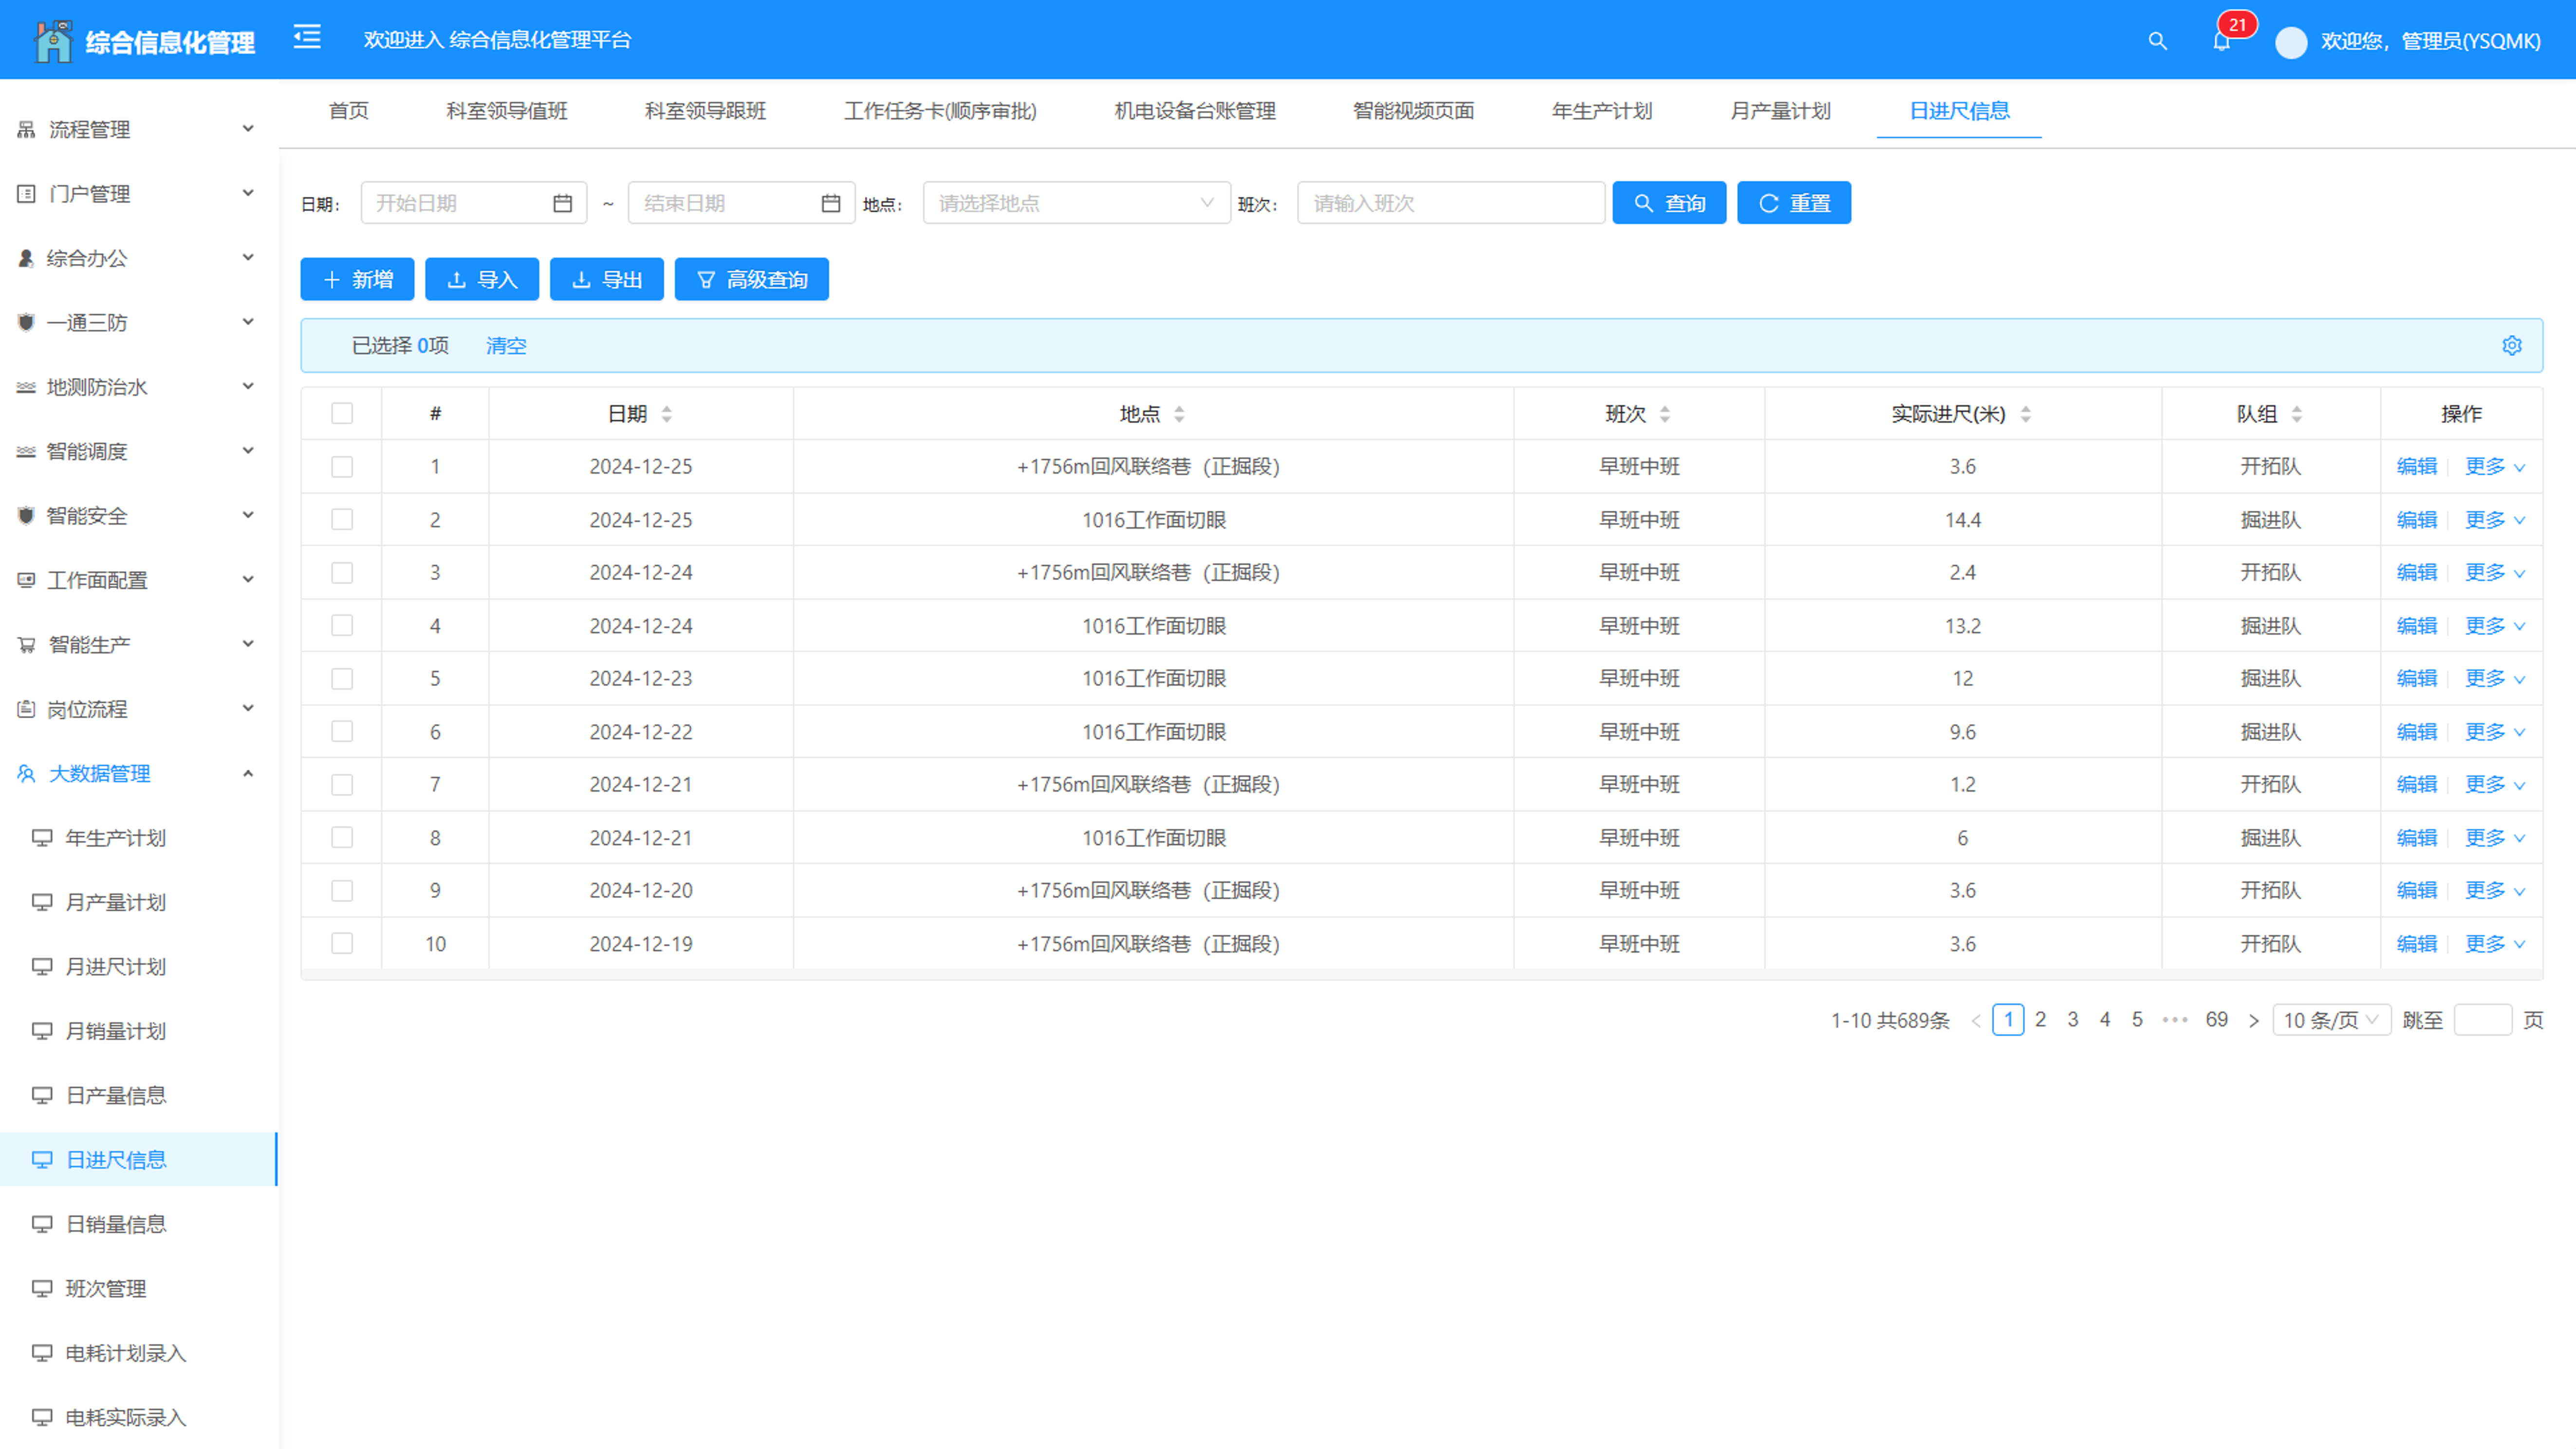Click the 导出 export button
Image resolution: width=2576 pixels, height=1449 pixels.
pyautogui.click(x=607, y=280)
